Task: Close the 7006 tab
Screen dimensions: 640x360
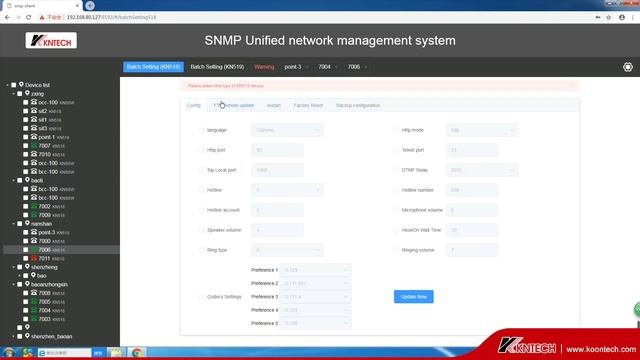Action: click(366, 67)
